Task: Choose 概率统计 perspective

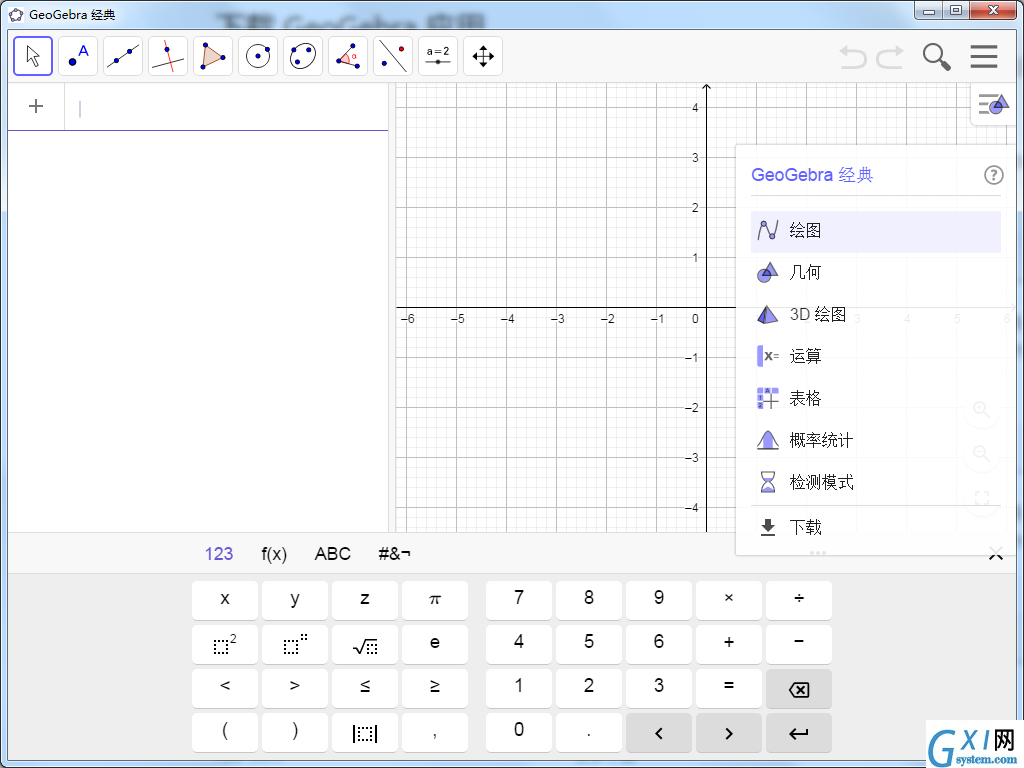Action: tap(876, 441)
